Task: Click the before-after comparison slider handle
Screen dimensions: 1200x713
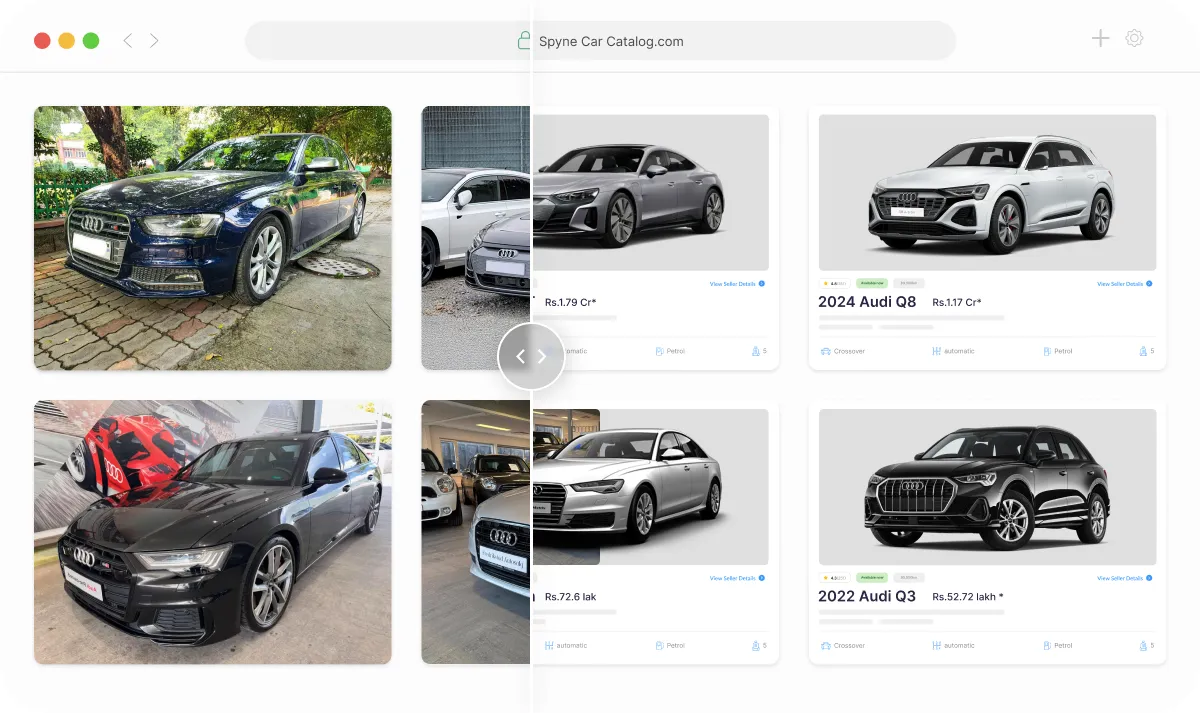Action: point(531,356)
